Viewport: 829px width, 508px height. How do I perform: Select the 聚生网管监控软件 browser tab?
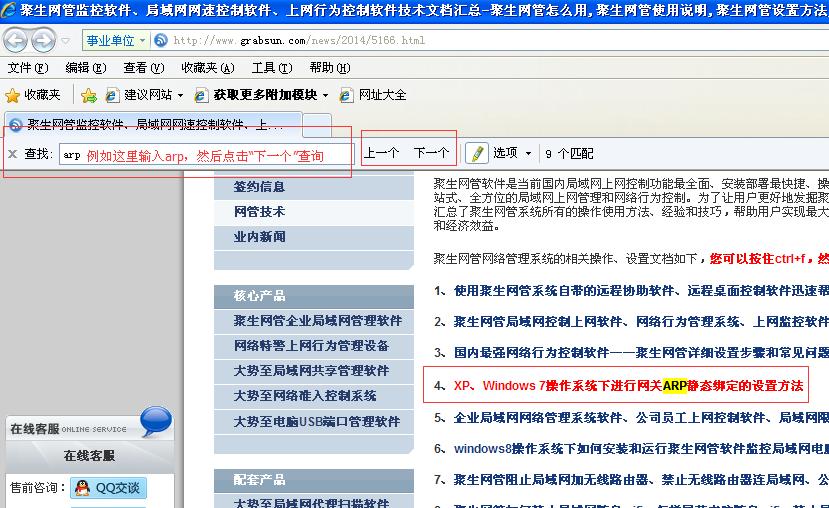tap(150, 125)
